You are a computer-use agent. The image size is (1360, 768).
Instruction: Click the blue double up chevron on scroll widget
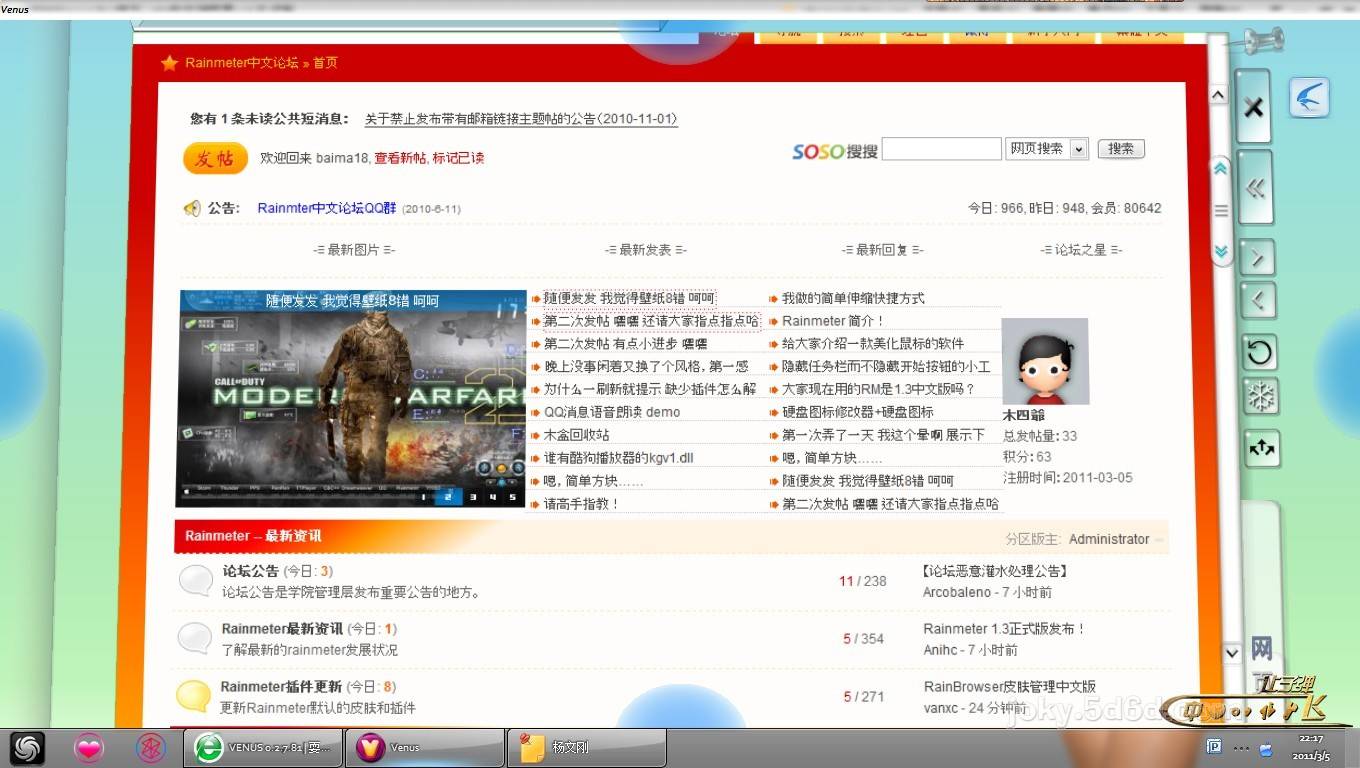point(1220,170)
